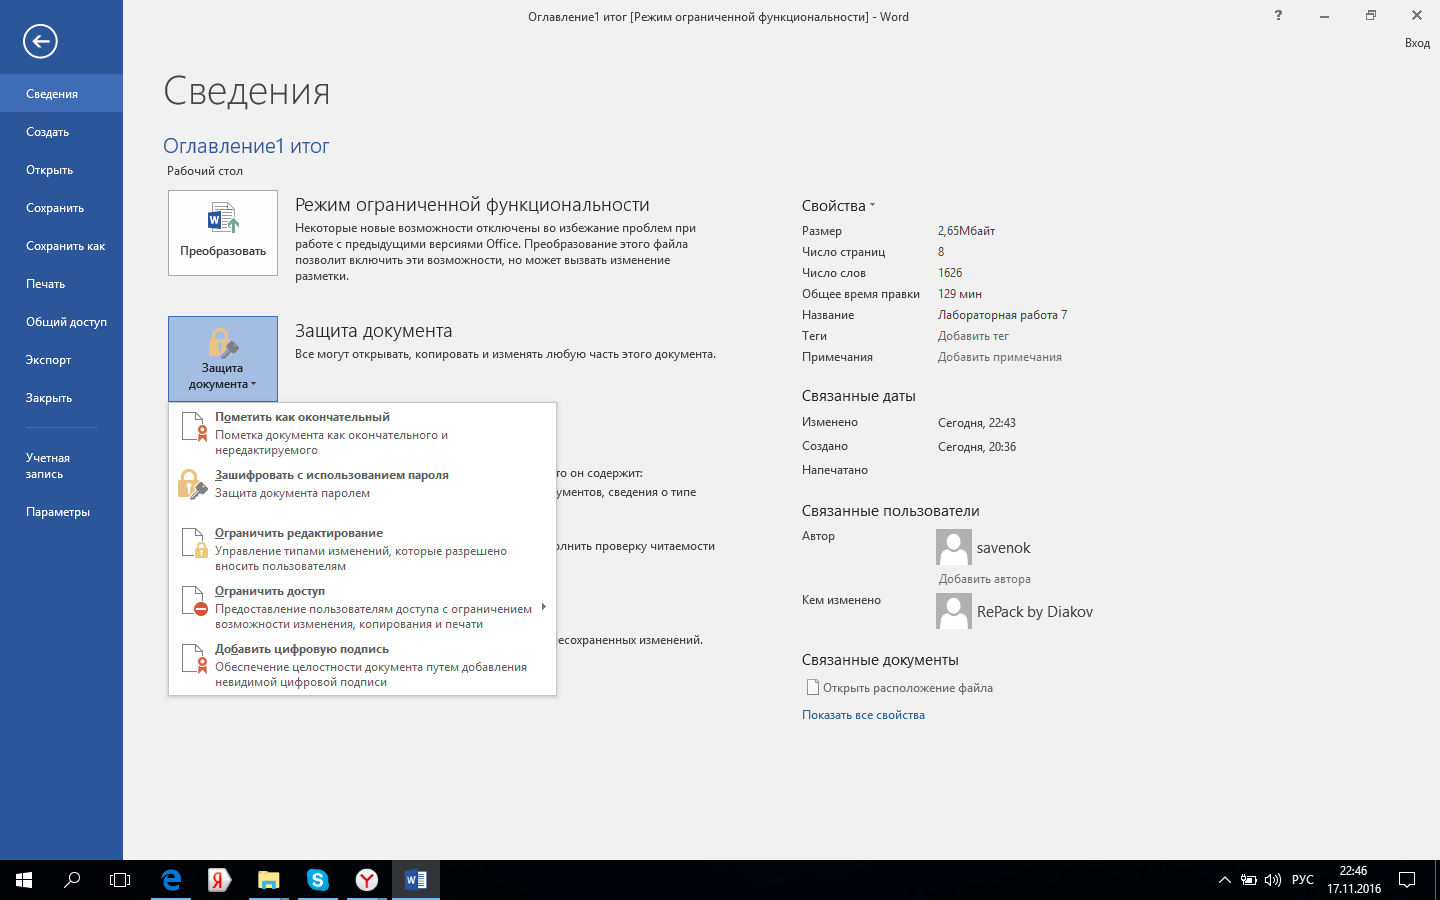
Task: Expand the Свойства properties dropdown
Action: click(838, 206)
